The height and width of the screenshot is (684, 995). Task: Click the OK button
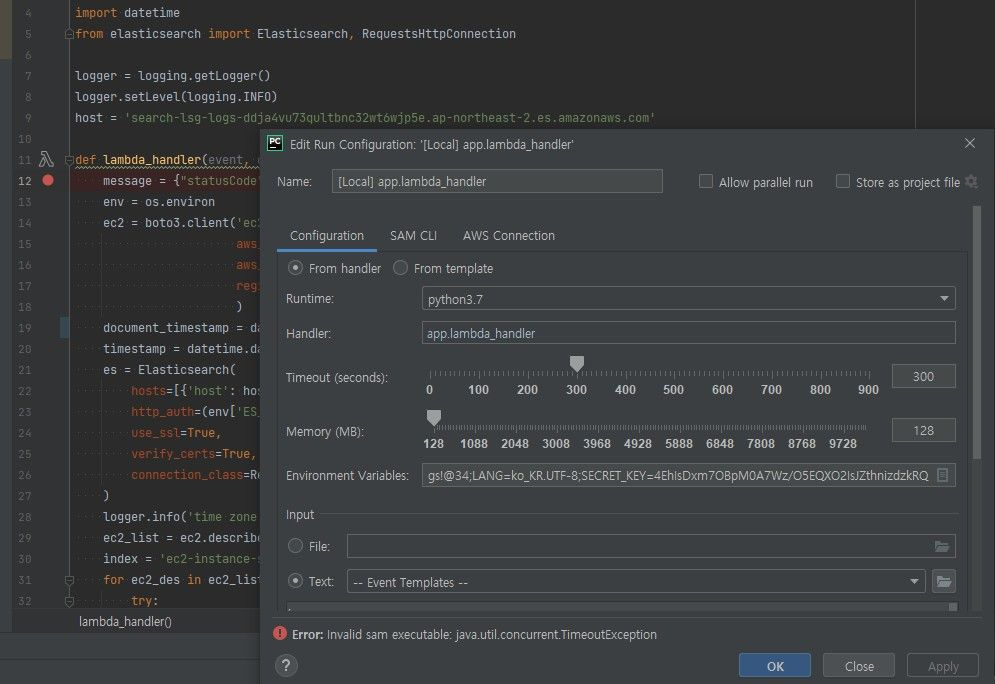point(775,666)
